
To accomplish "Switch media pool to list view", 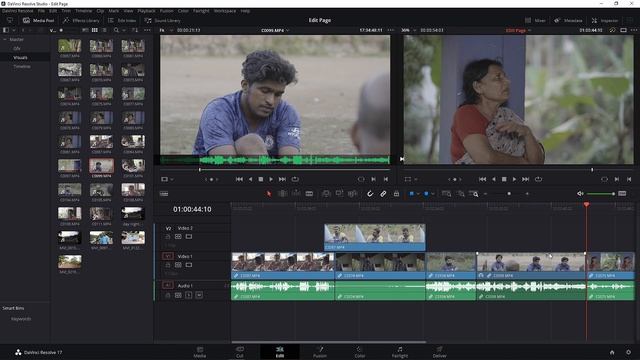I will coord(104,30).
